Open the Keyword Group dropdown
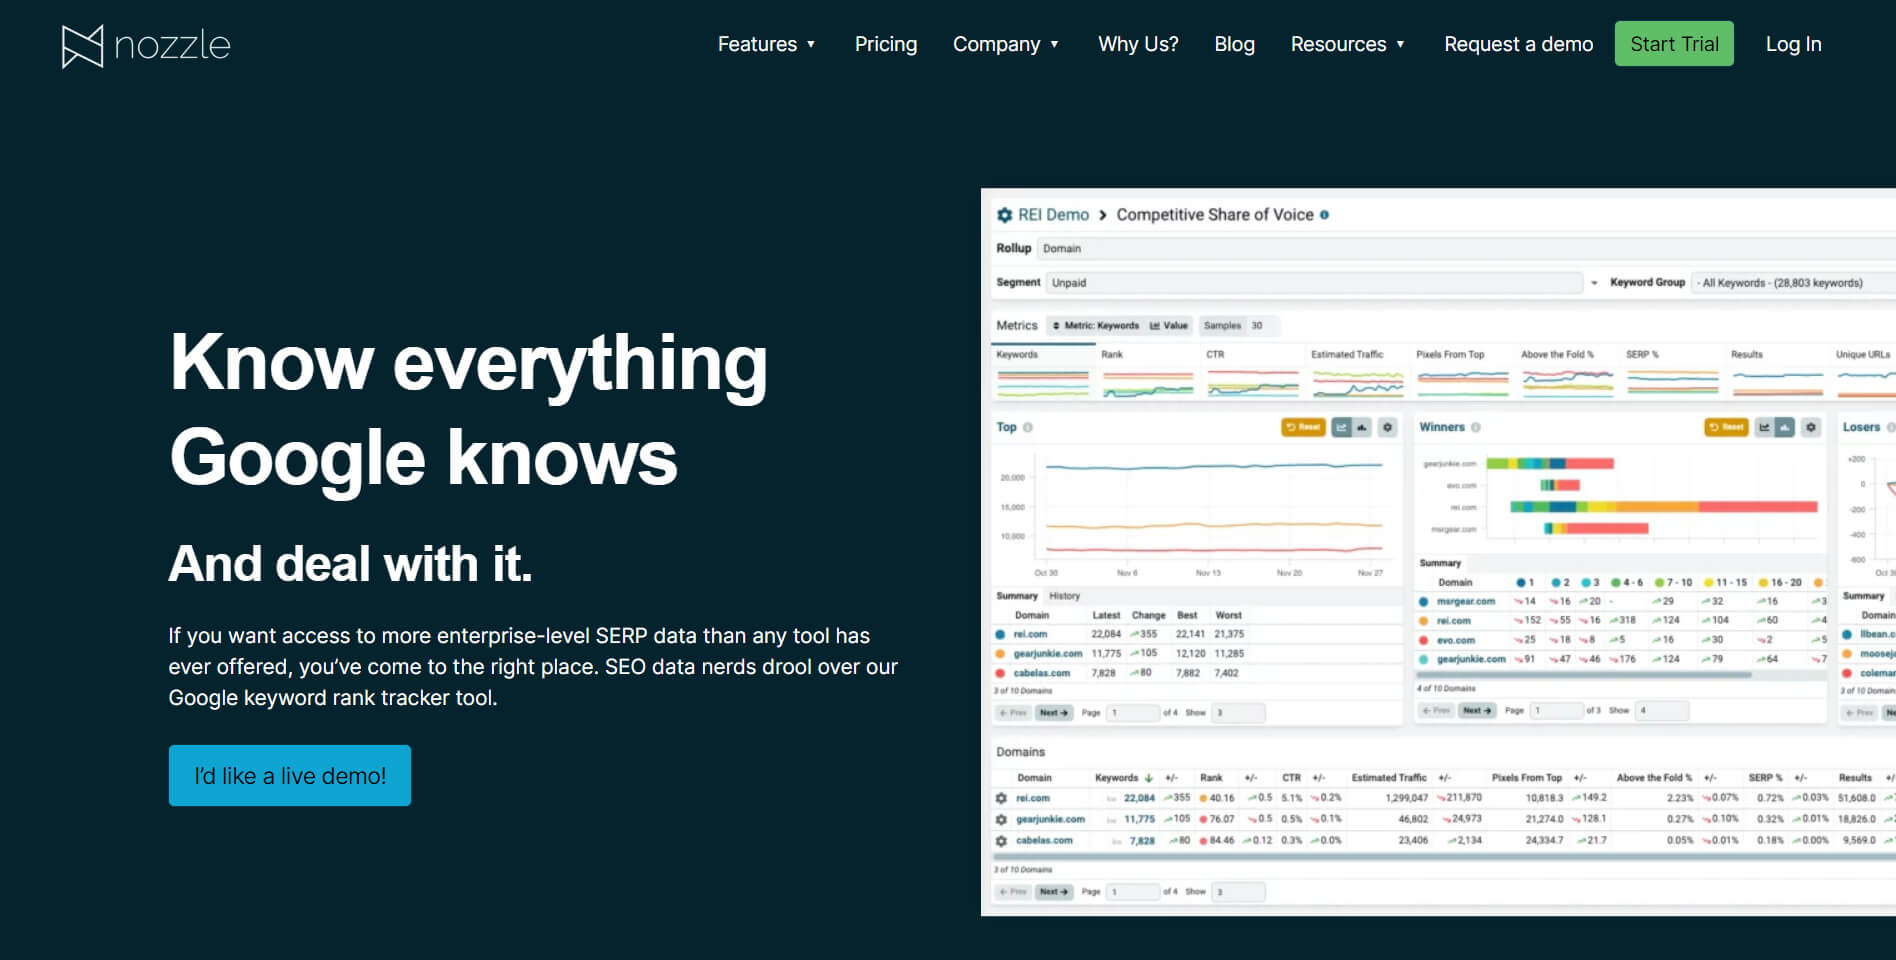The image size is (1896, 960). tap(1793, 283)
